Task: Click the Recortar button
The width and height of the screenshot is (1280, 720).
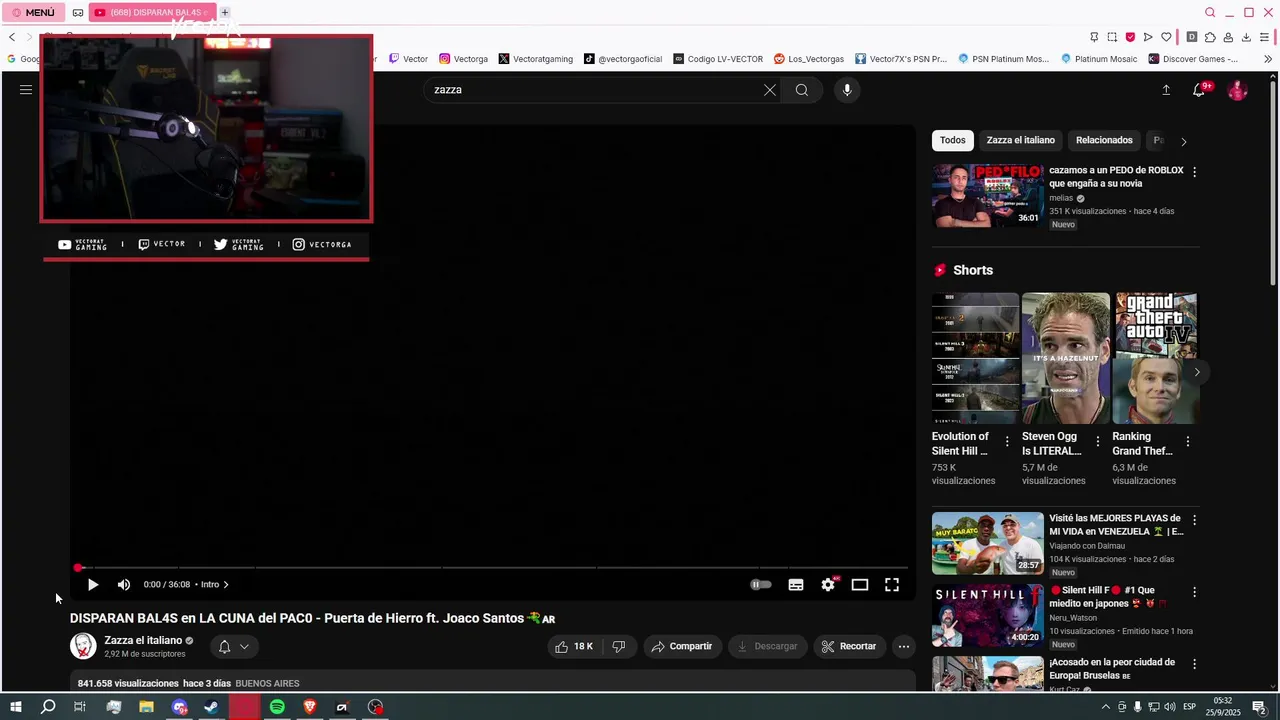Action: 849,647
